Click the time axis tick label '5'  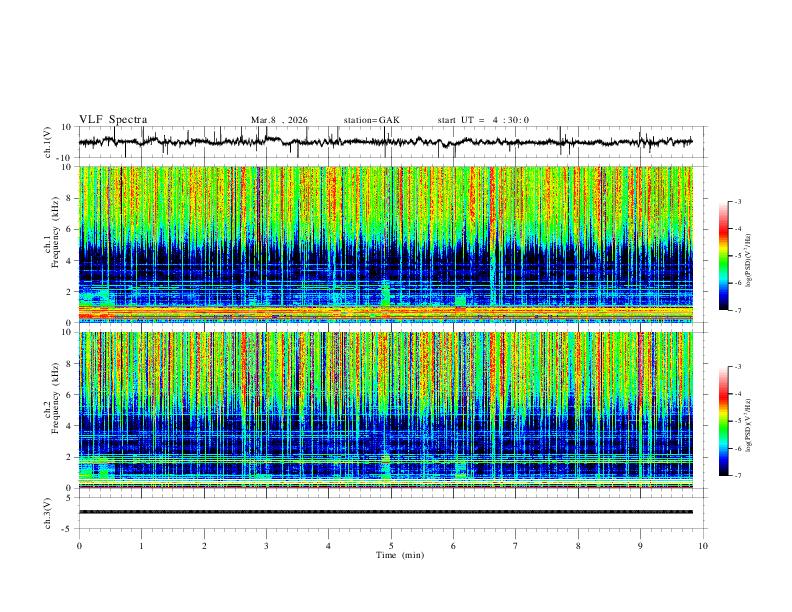click(391, 546)
